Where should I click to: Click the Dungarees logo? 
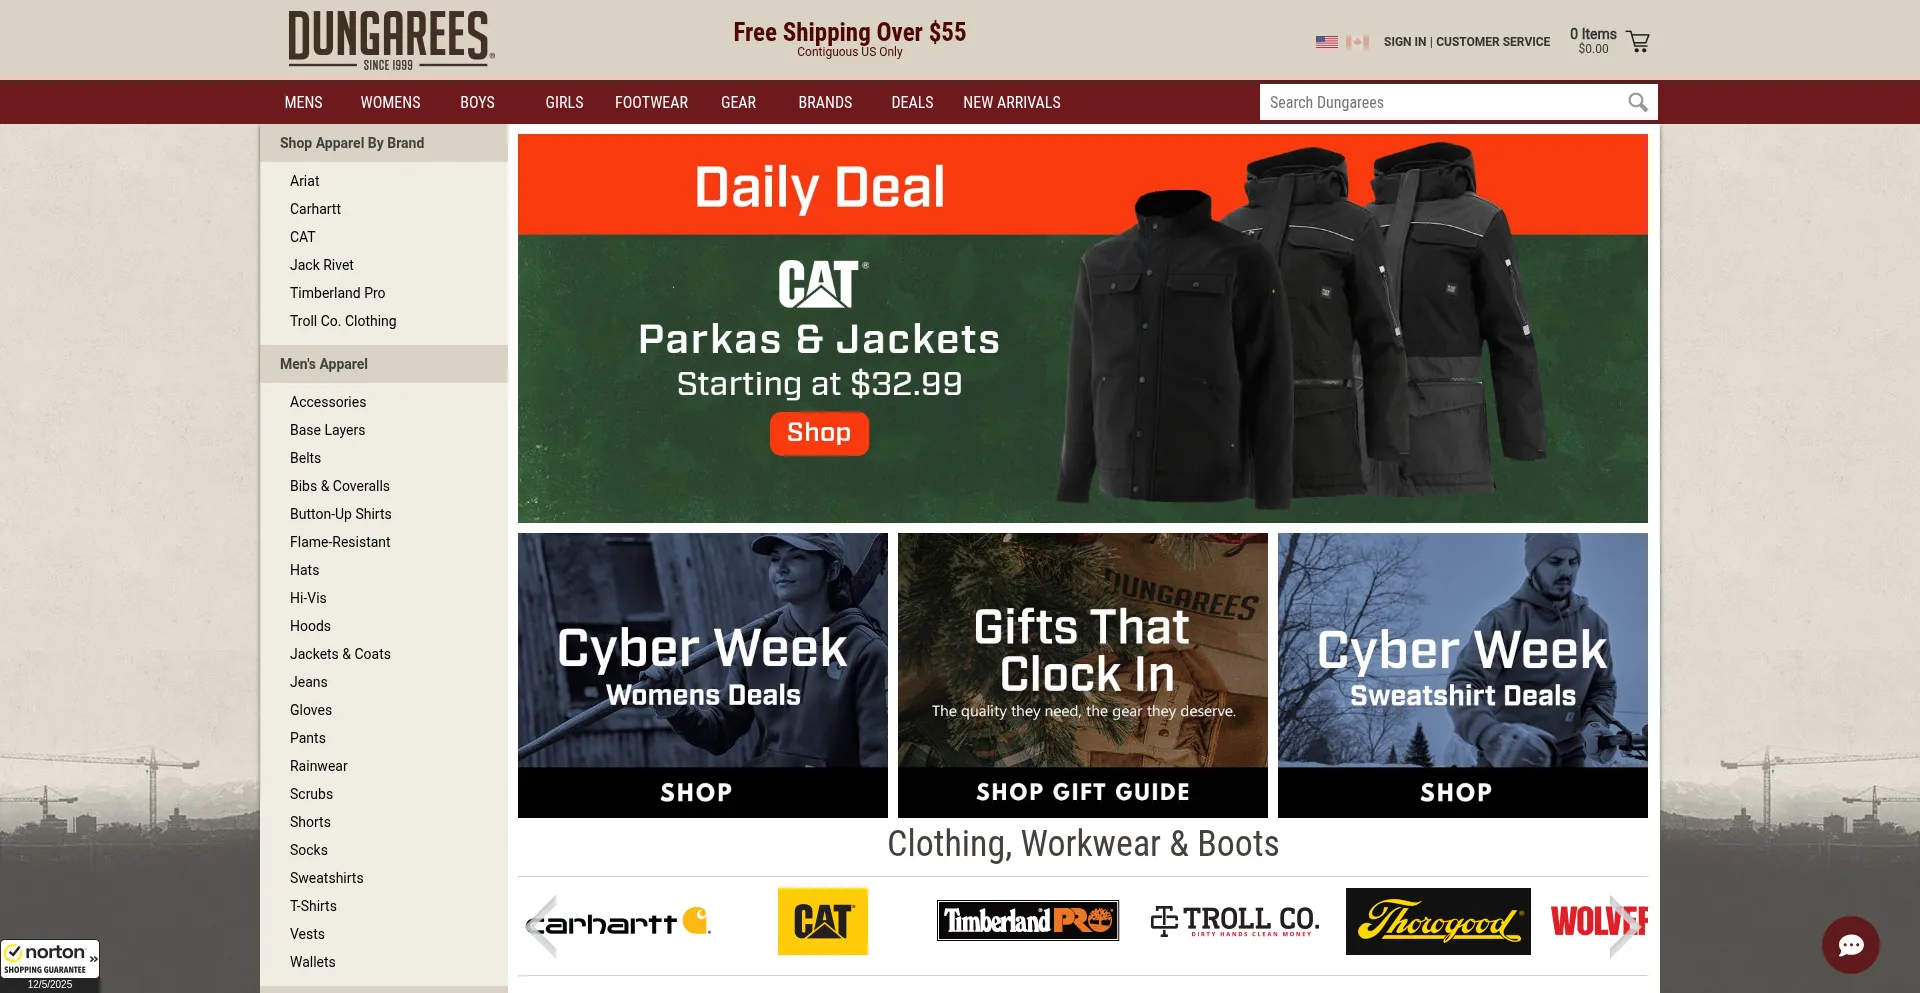[x=391, y=40]
